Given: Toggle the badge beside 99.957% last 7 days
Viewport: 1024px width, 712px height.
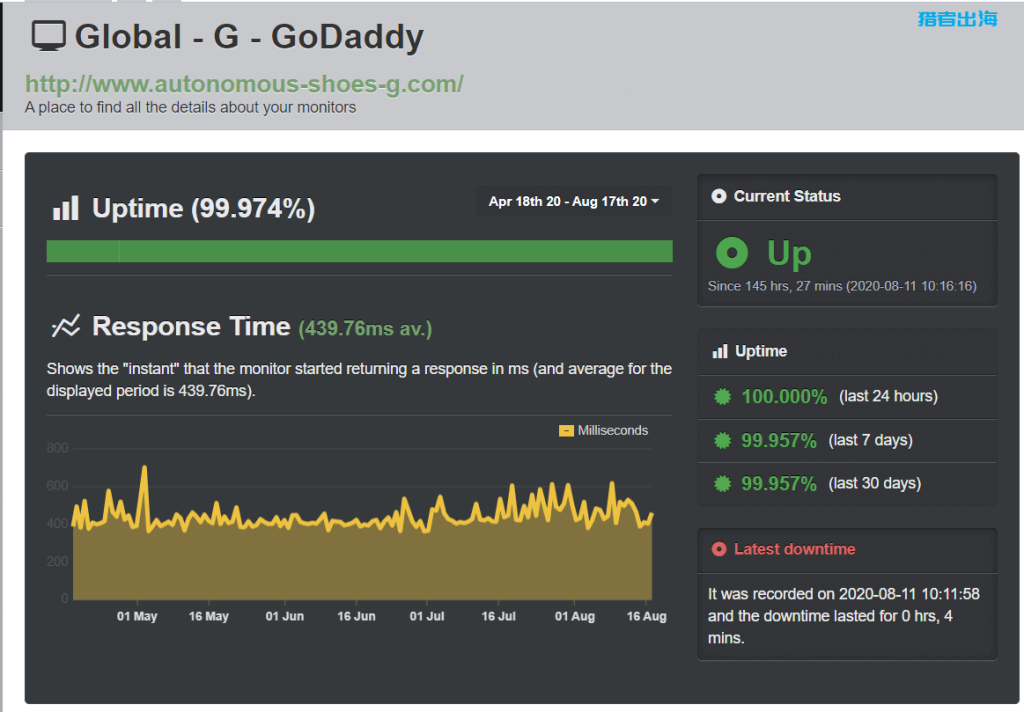Looking at the screenshot, I should click(720, 440).
